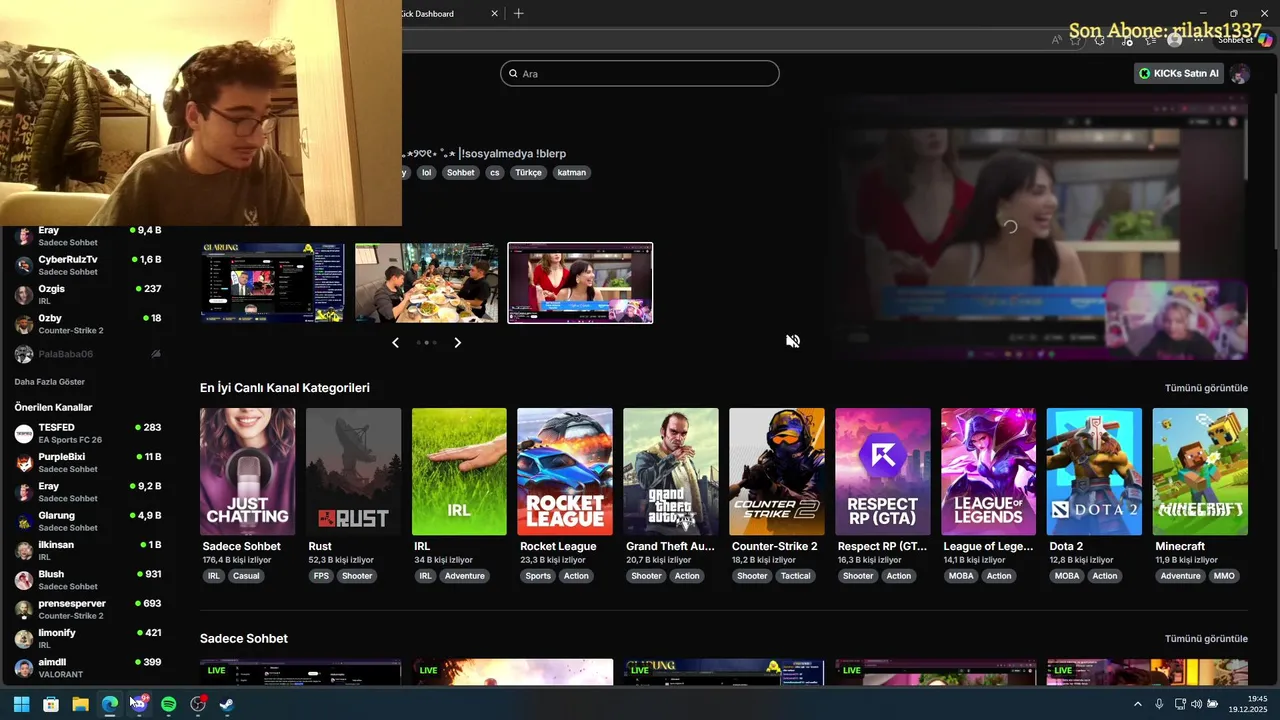Show hidden system tray icons chevron
Screen dimensions: 1280x720
click(x=1137, y=704)
